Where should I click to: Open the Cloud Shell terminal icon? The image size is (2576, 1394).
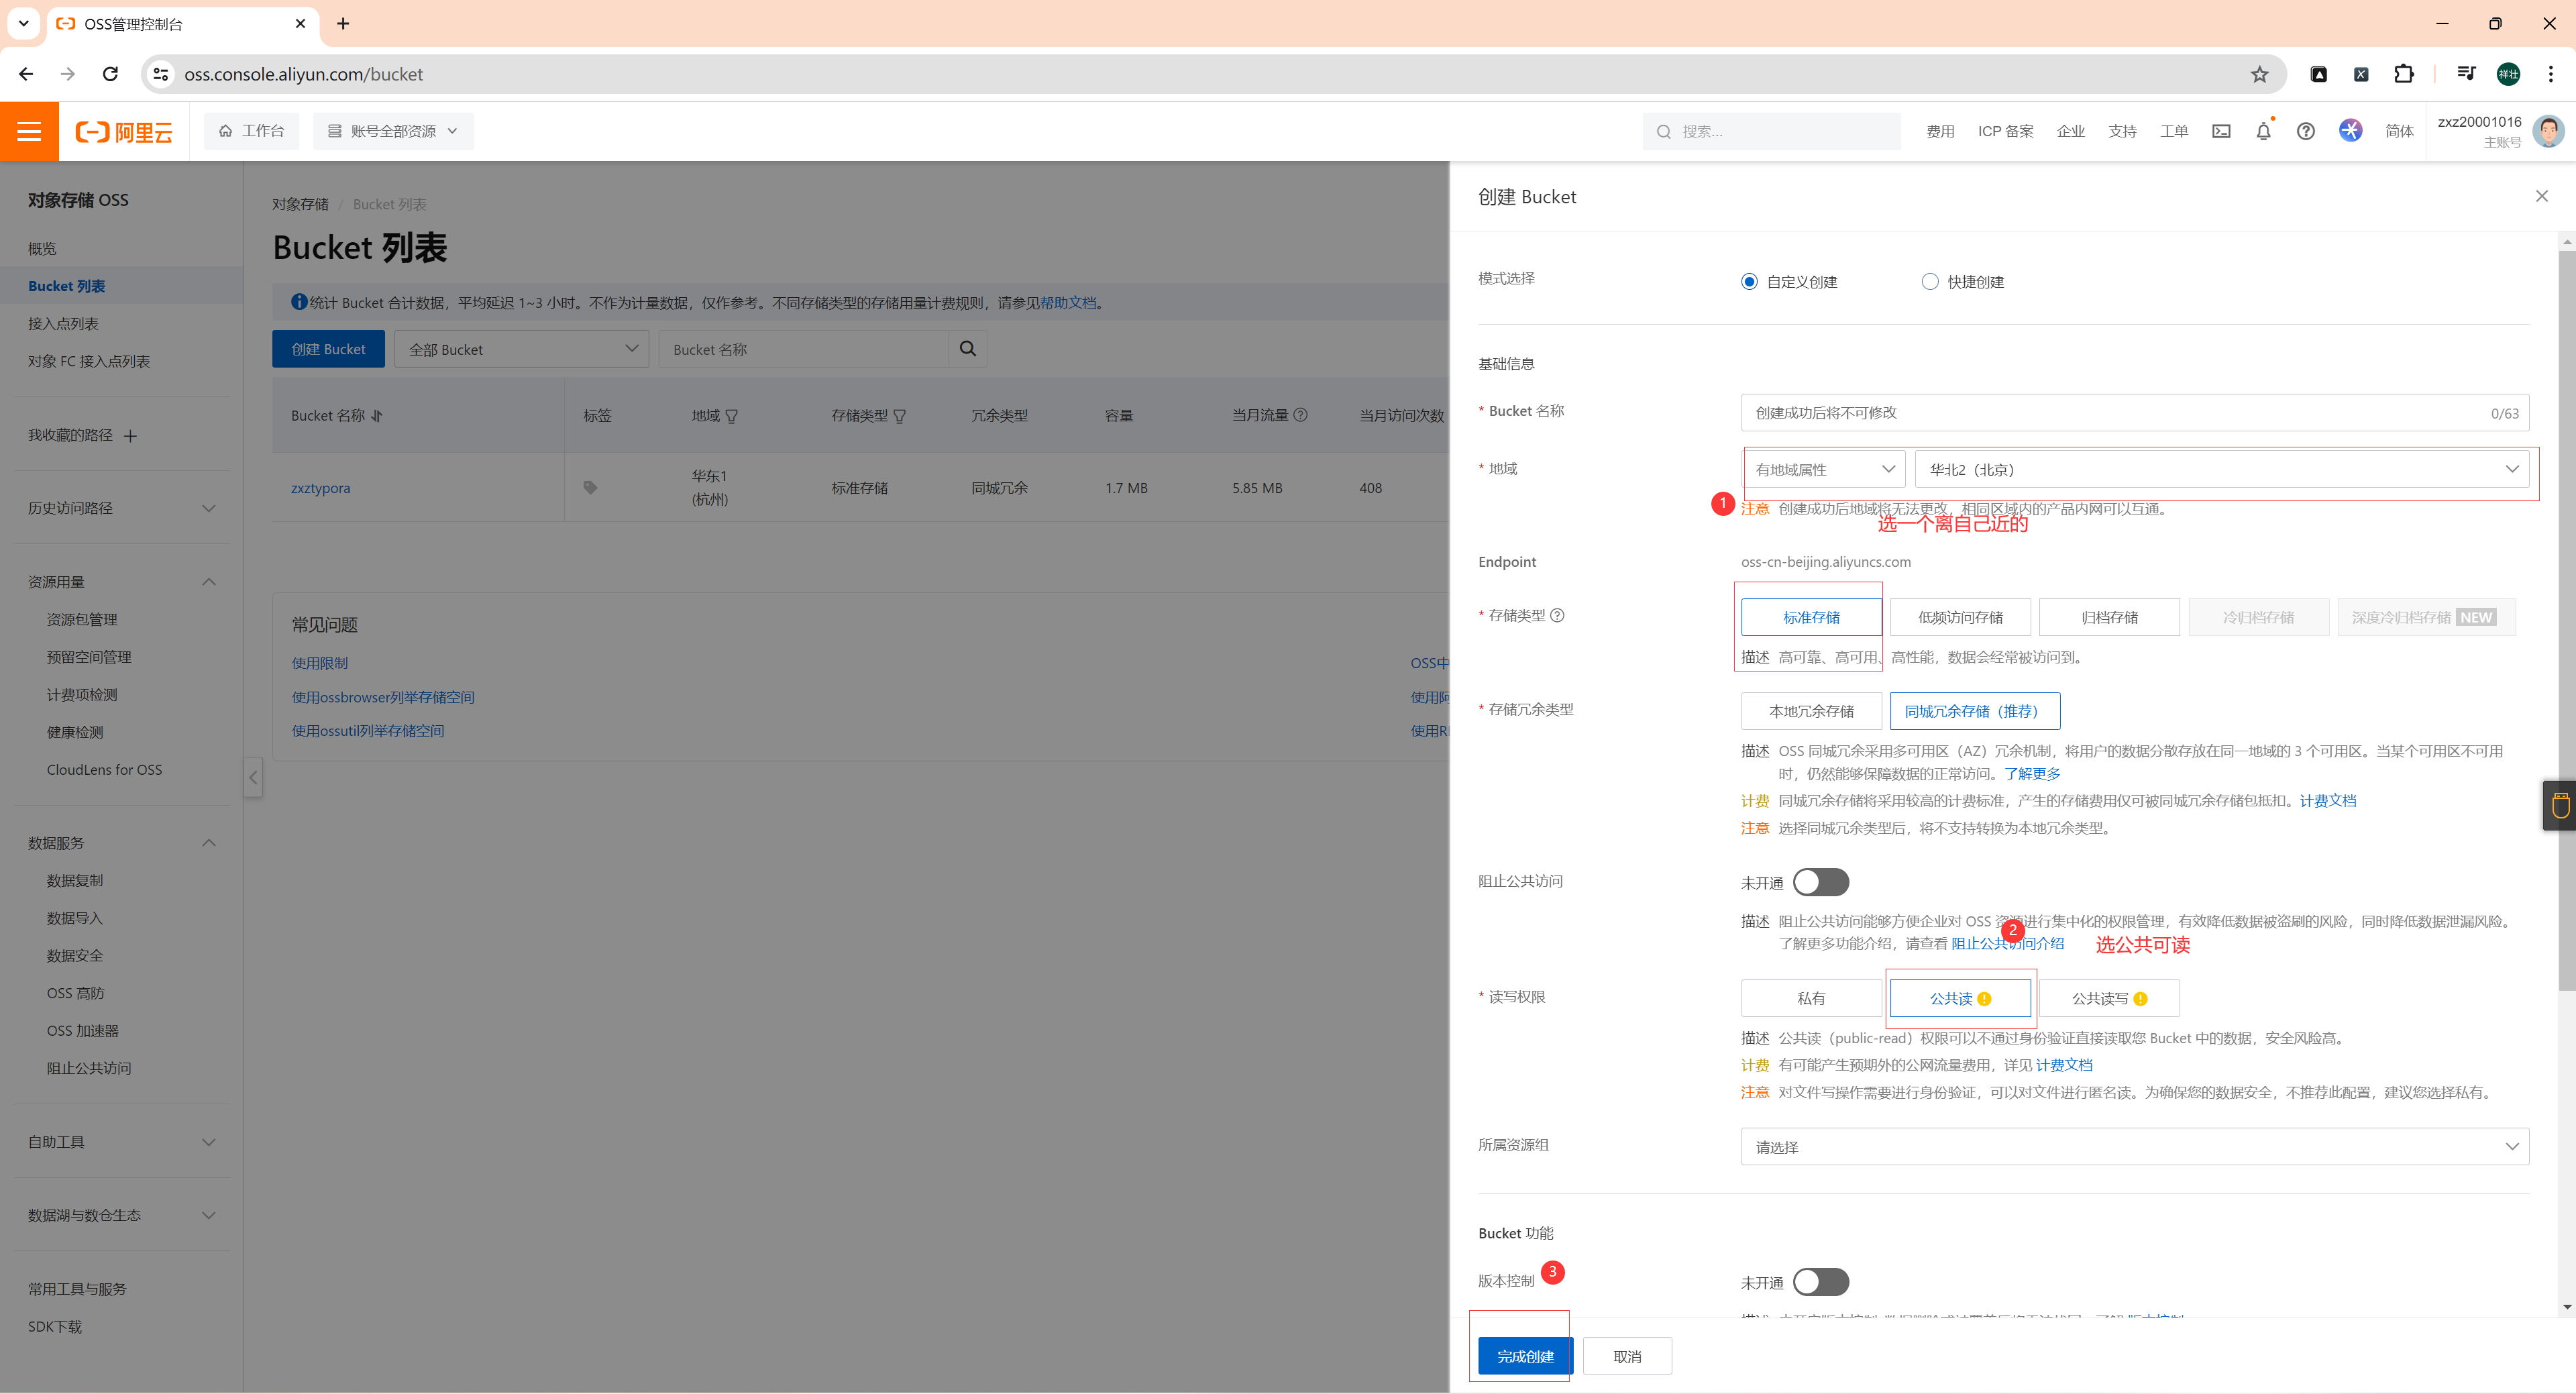(2221, 131)
